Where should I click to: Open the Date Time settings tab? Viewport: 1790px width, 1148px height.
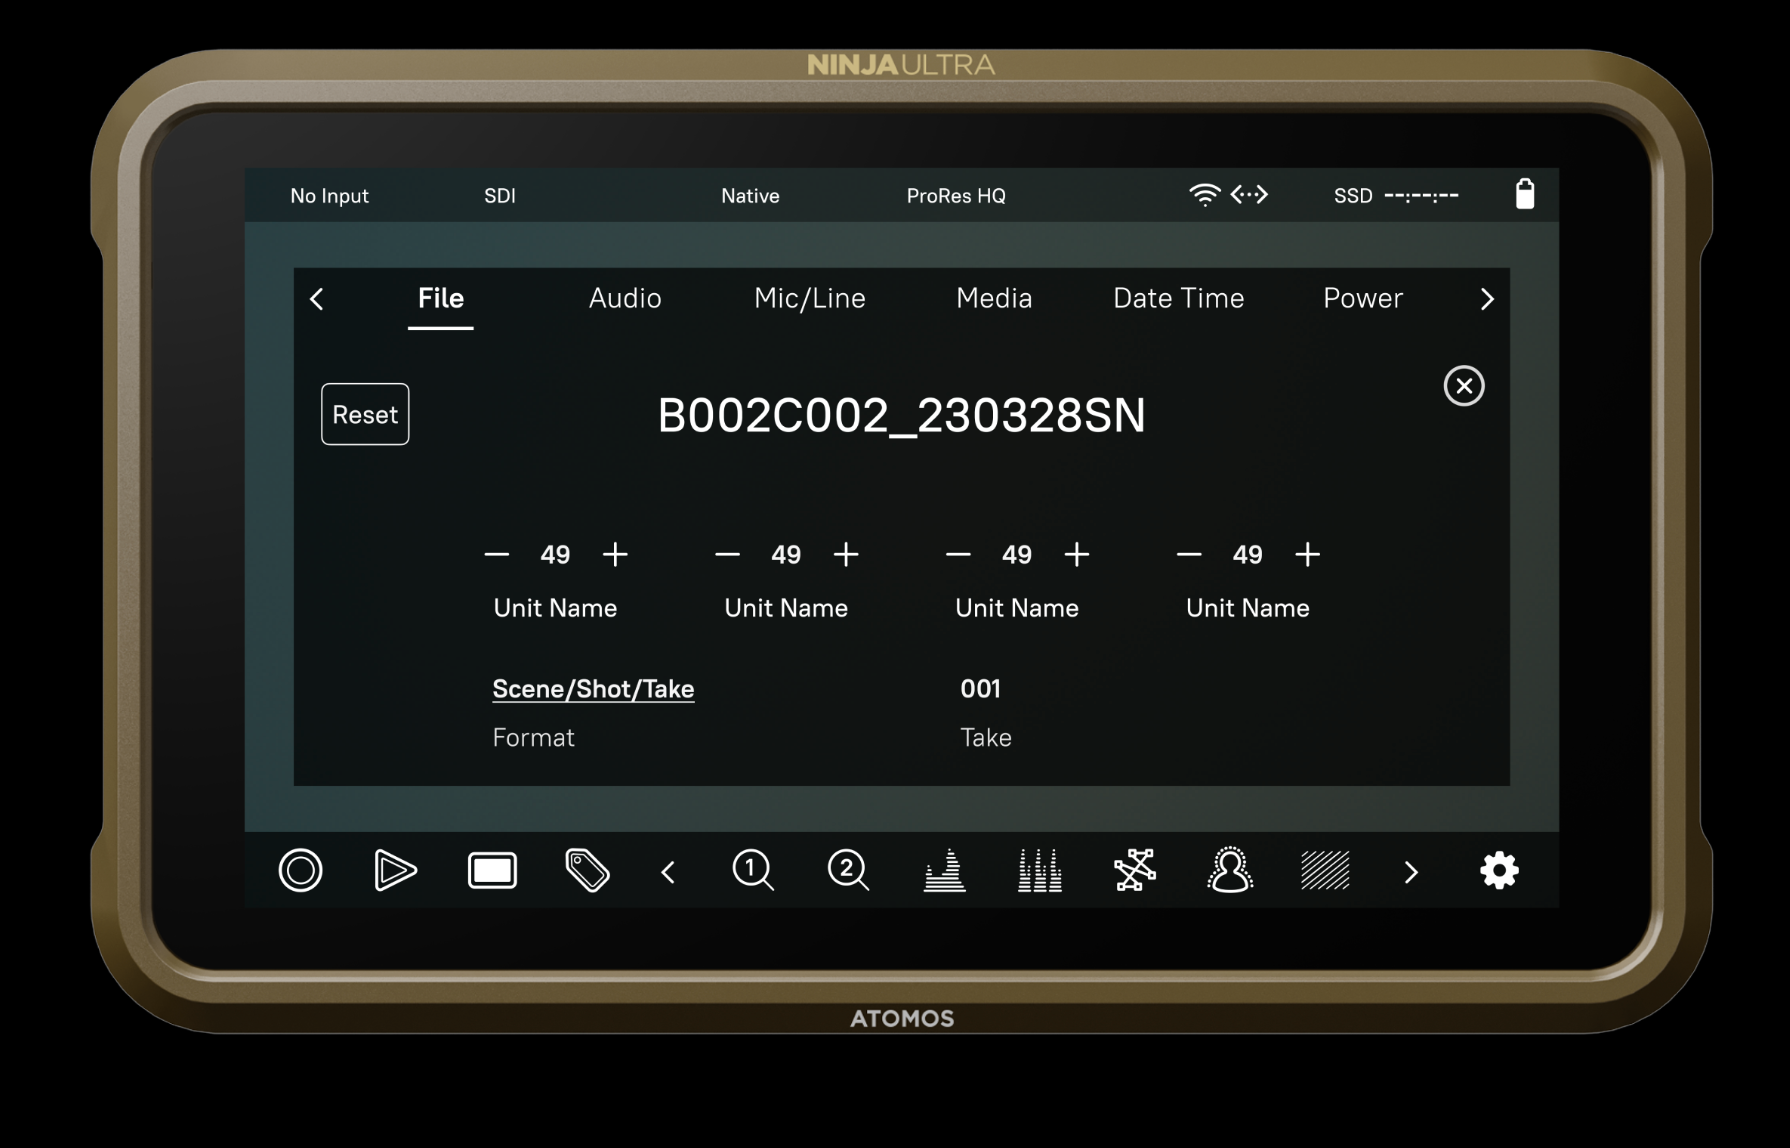click(x=1178, y=298)
